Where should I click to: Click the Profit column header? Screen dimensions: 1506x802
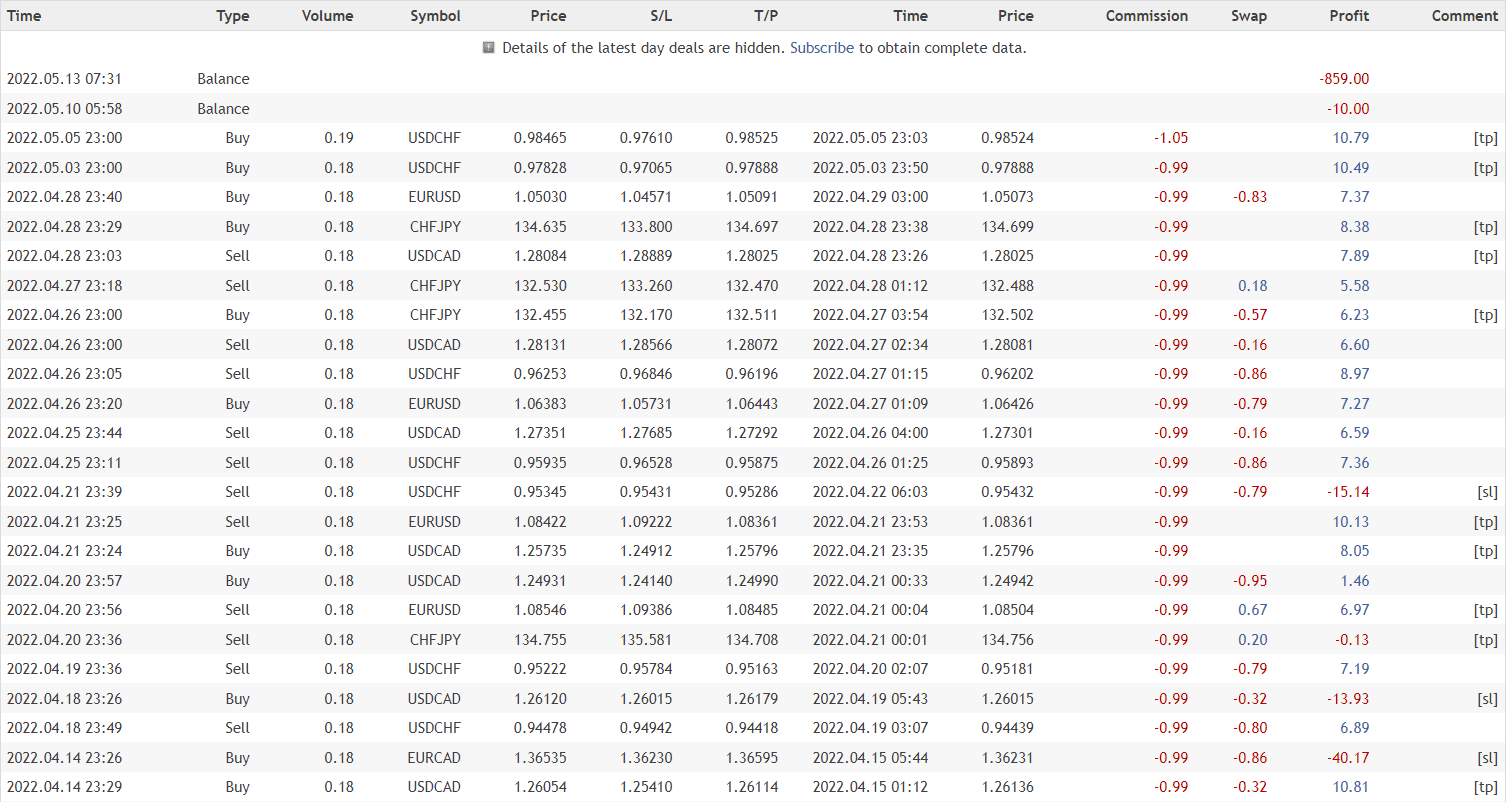[1349, 16]
